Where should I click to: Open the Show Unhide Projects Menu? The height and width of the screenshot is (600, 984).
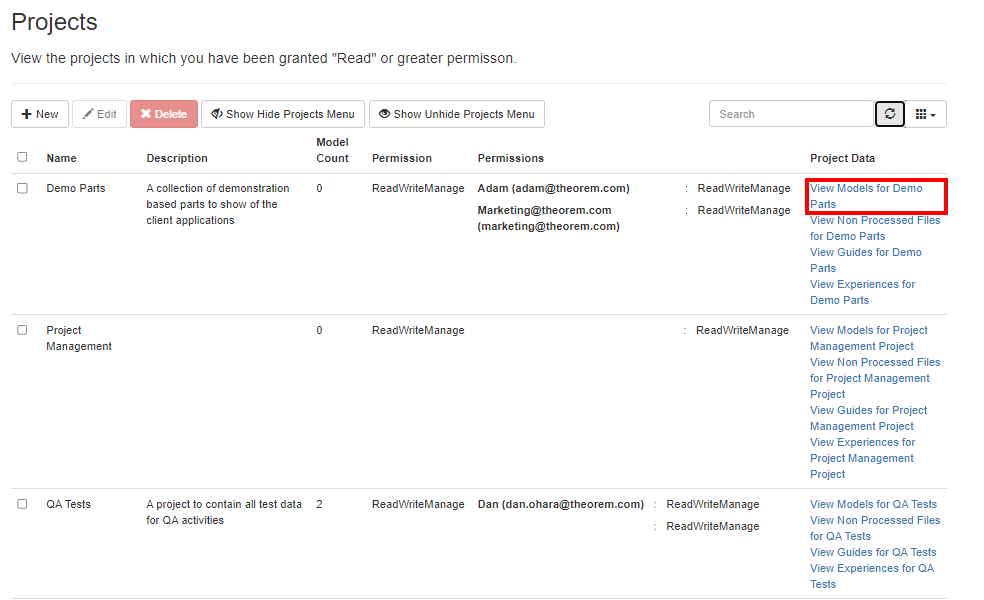[456, 114]
